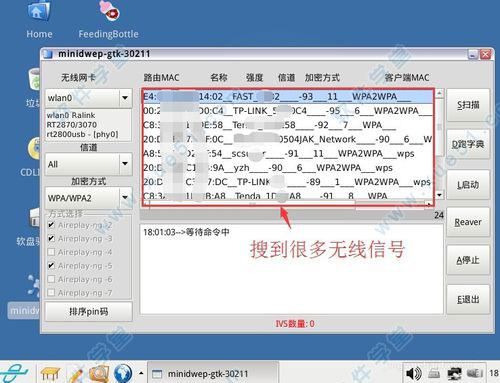Enable the Aireplay-ng -4 checkbox

[x=51, y=252]
